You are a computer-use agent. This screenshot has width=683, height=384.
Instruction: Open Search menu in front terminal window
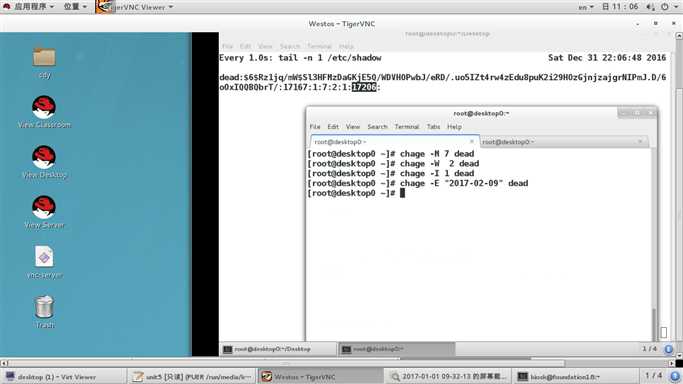[377, 127]
